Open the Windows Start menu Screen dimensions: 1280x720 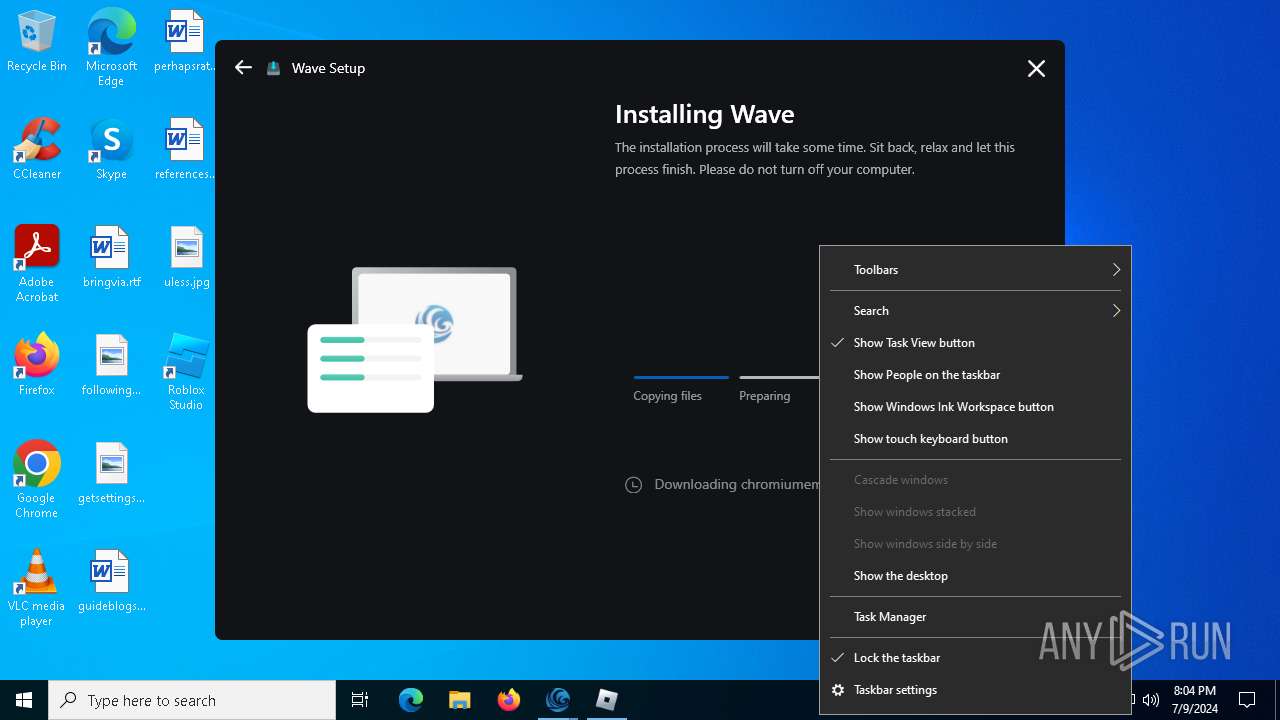click(24, 700)
